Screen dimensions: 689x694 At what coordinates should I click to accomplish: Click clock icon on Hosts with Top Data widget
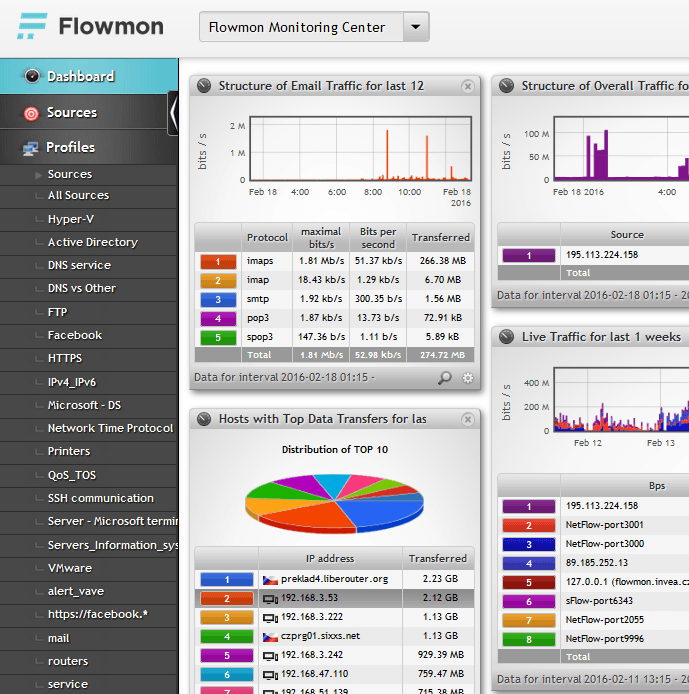coord(204,419)
